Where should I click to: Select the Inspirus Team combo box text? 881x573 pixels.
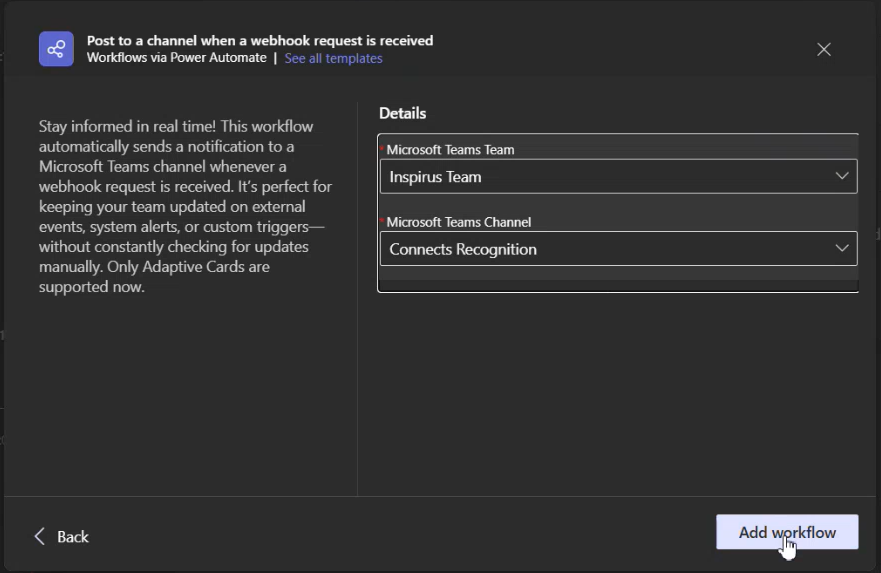pyautogui.click(x=435, y=177)
